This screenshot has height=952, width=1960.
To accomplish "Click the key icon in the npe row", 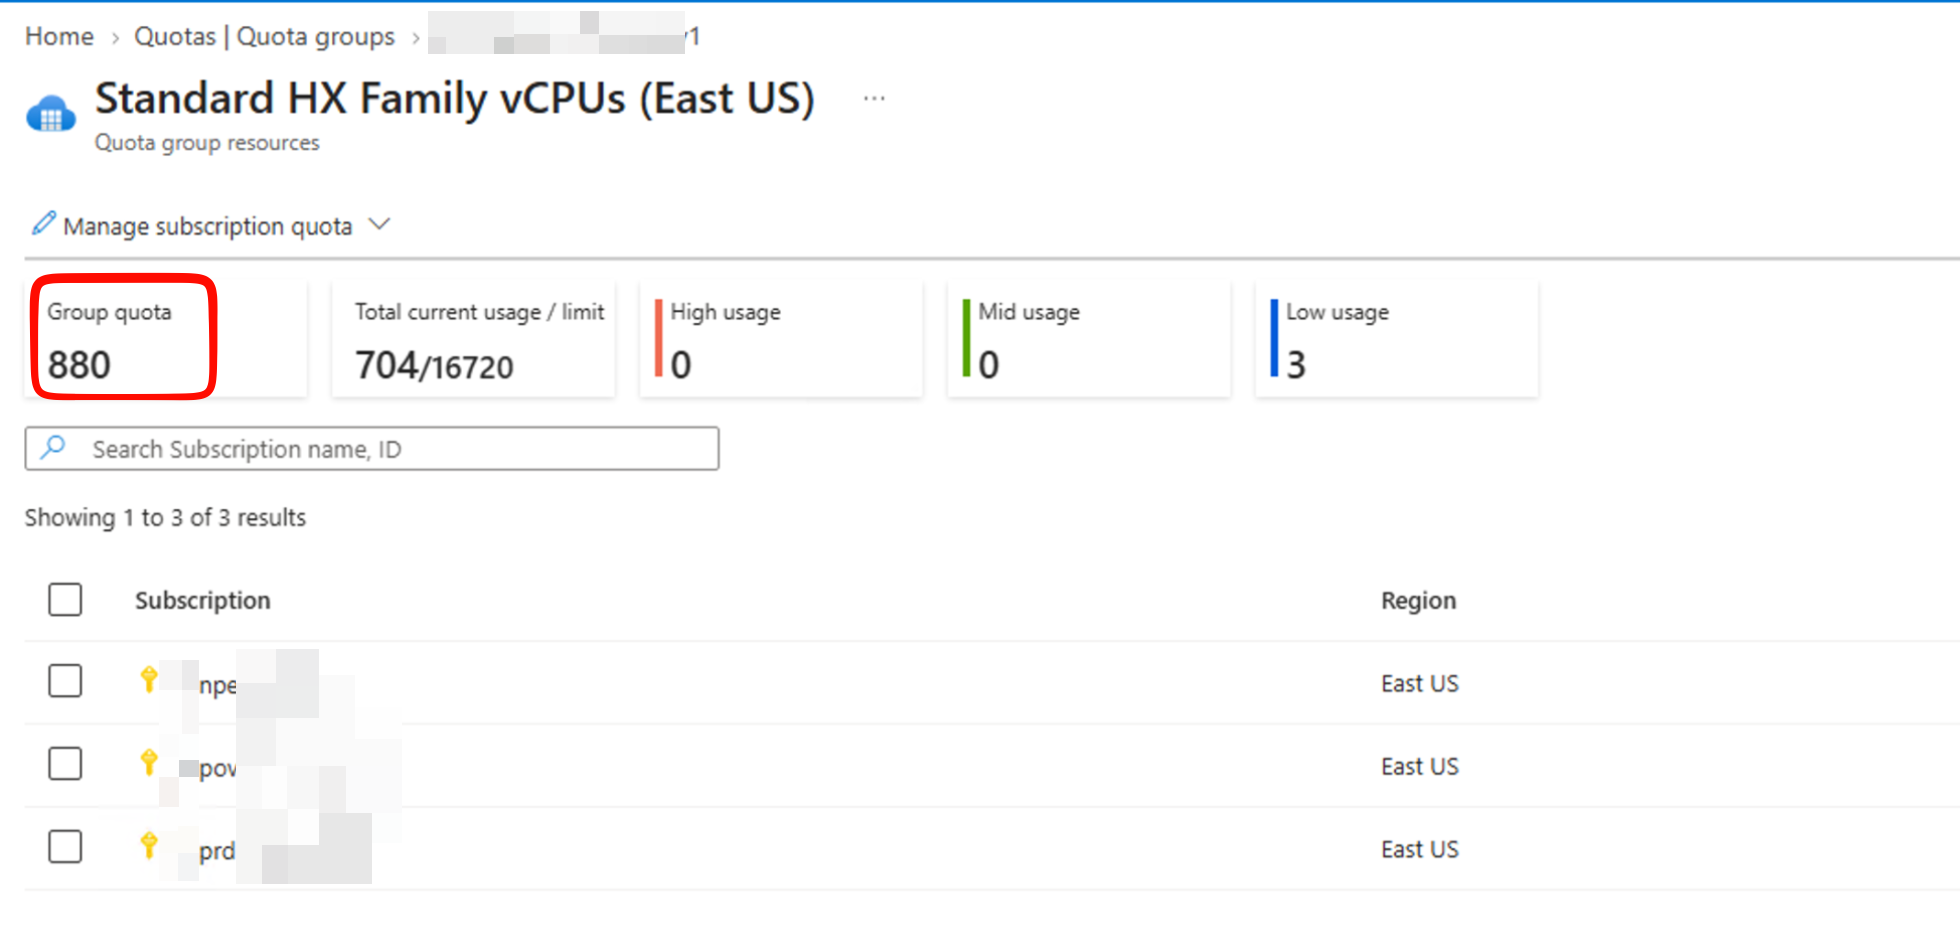I will coord(149,680).
